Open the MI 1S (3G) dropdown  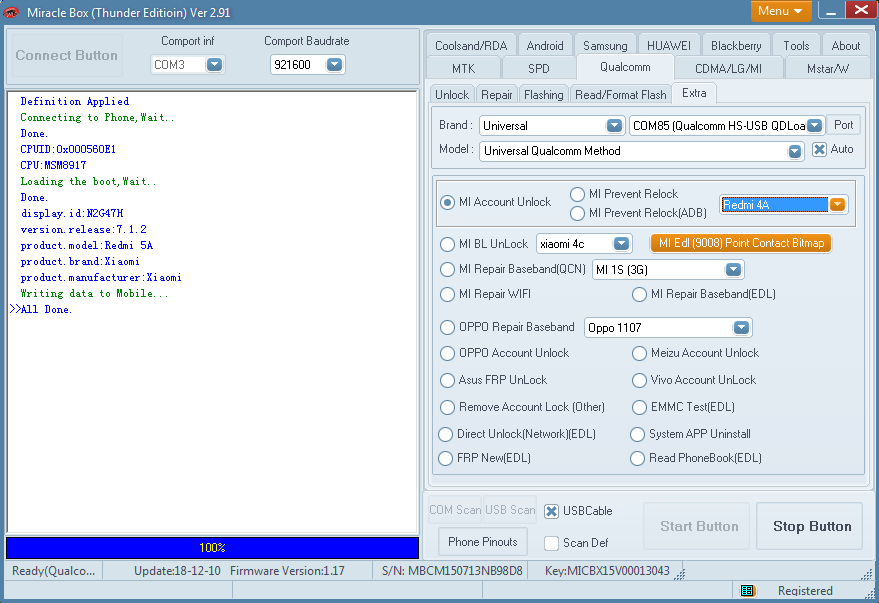tap(733, 270)
